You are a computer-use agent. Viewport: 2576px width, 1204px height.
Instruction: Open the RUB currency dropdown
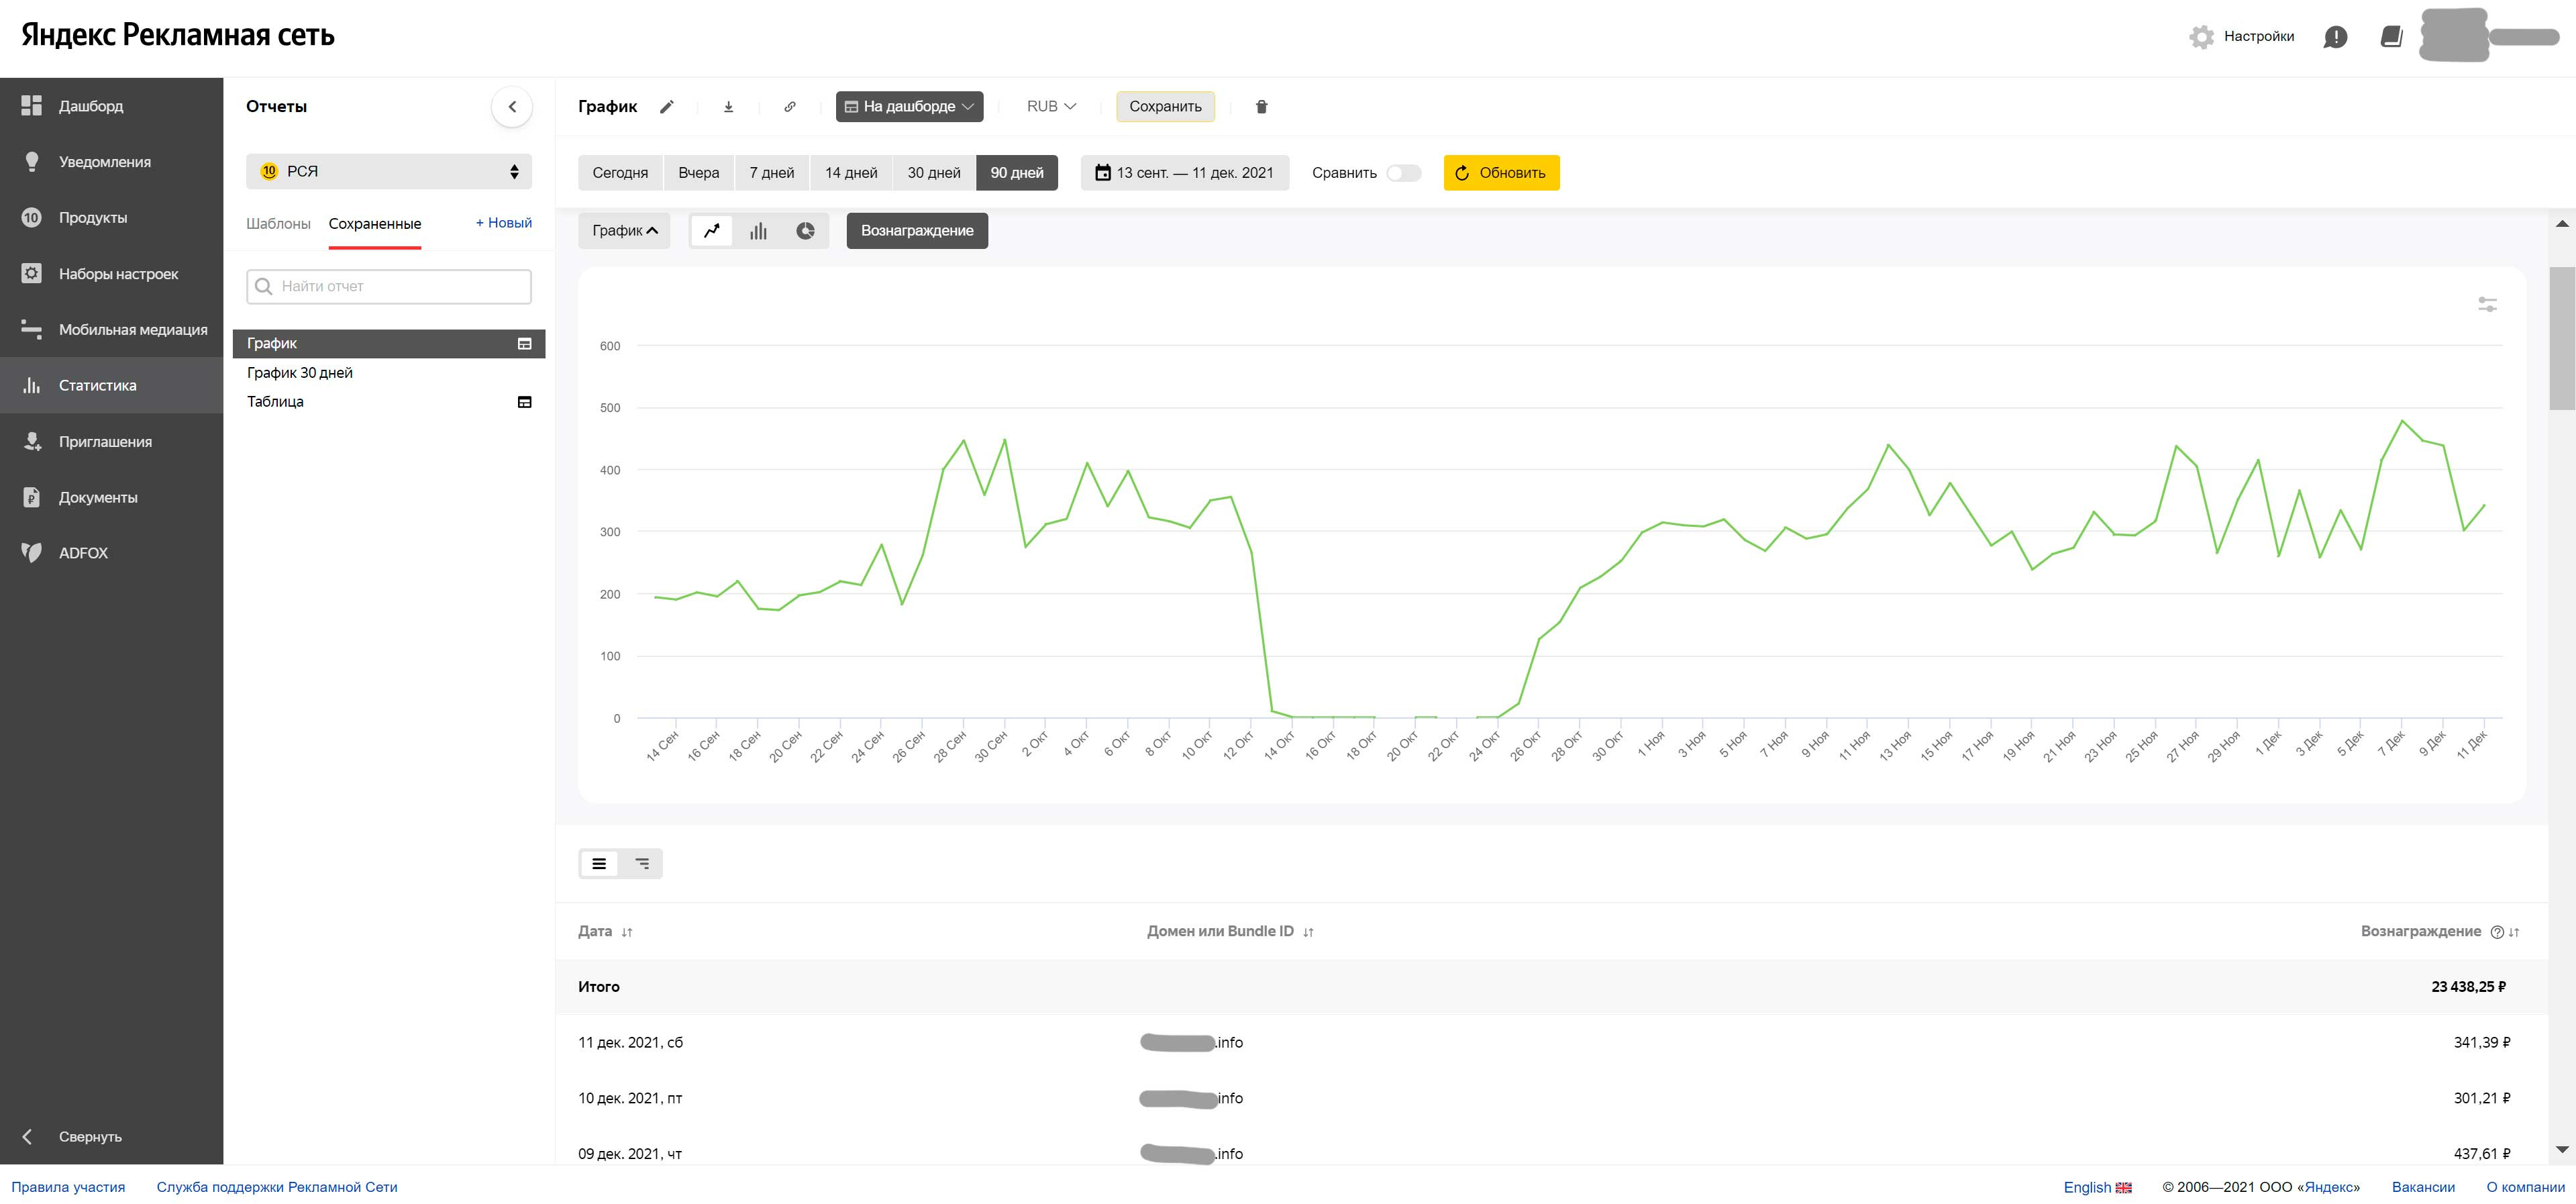(1051, 107)
